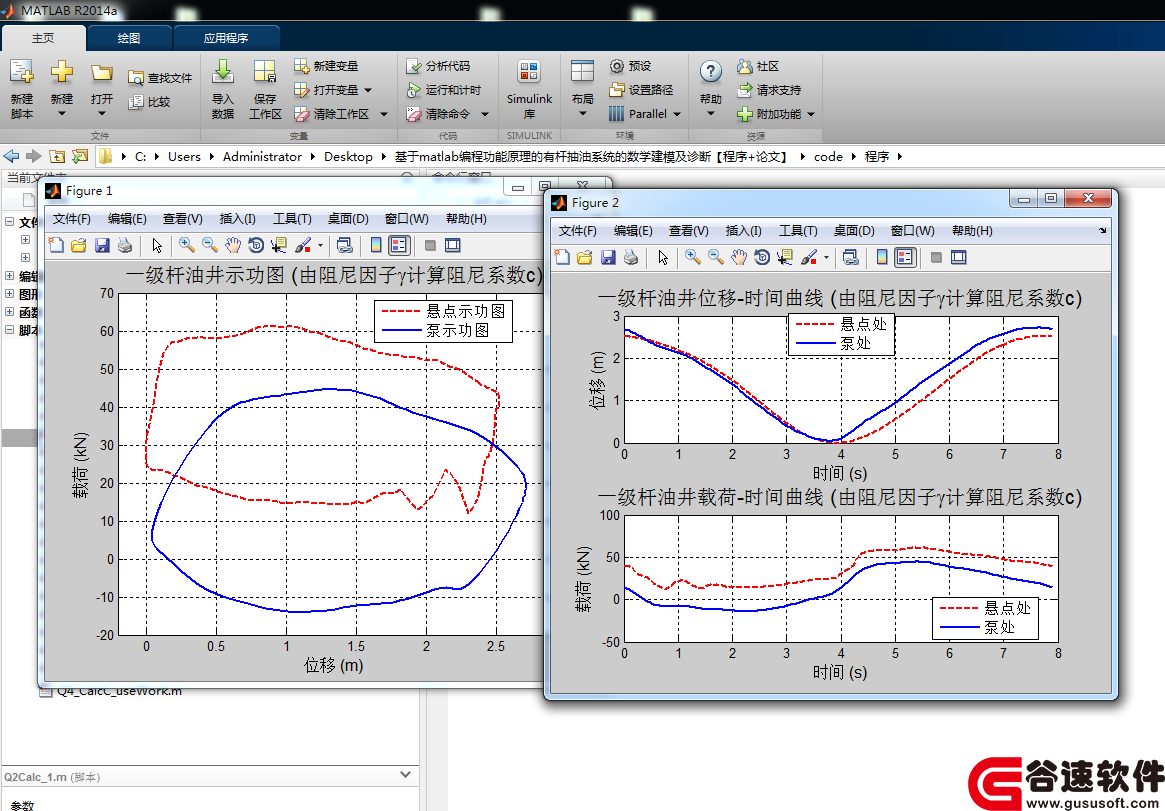
Task: Click Brush/Select Data tool in Figure 2
Action: (809, 257)
